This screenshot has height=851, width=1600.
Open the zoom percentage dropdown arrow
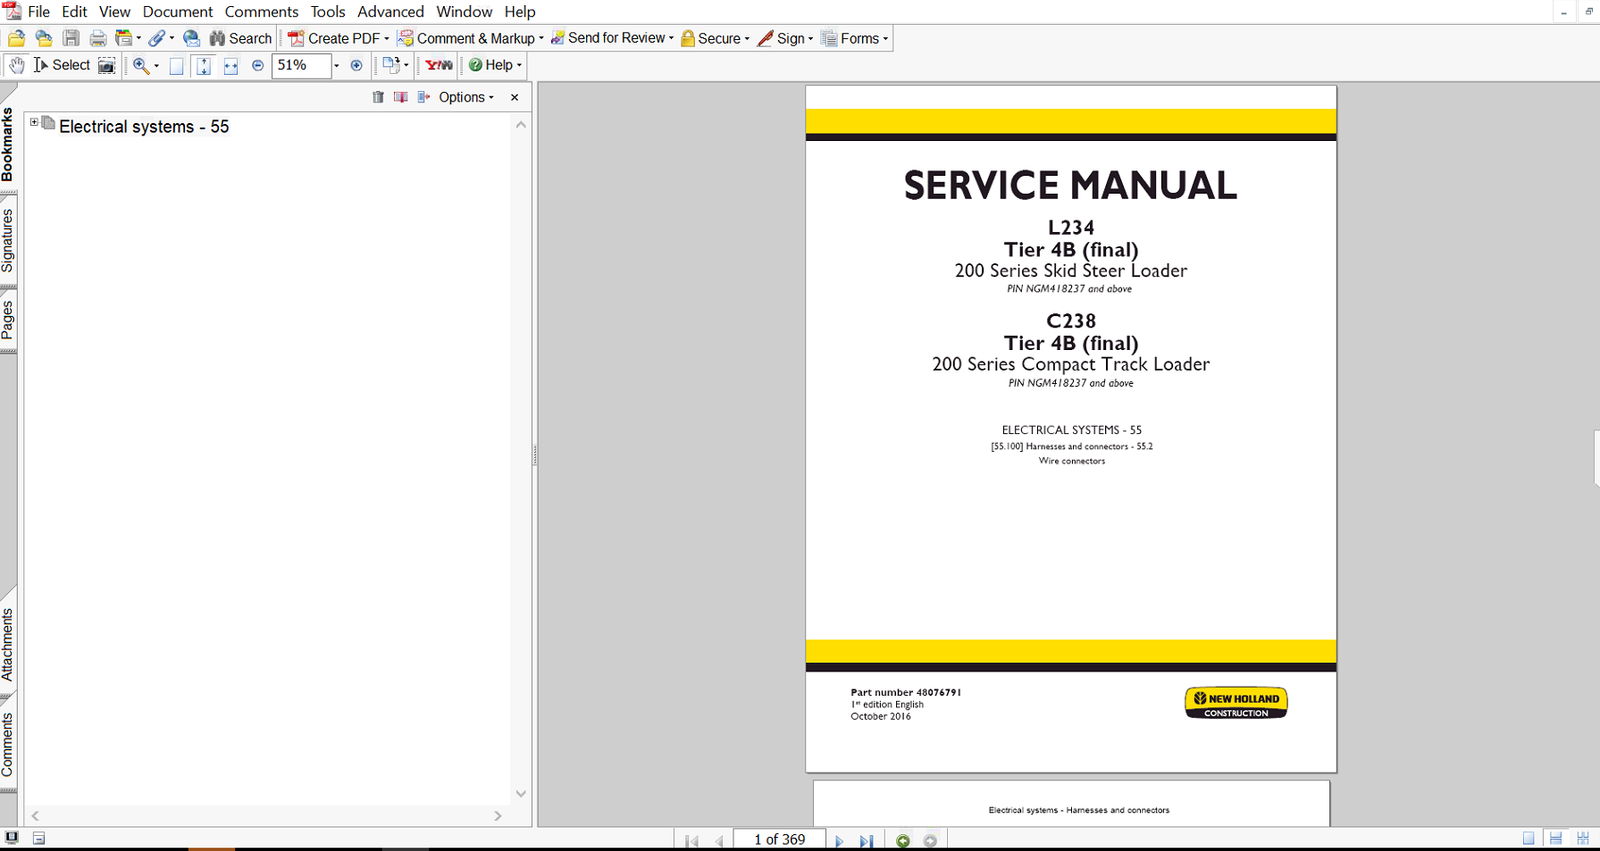(336, 65)
